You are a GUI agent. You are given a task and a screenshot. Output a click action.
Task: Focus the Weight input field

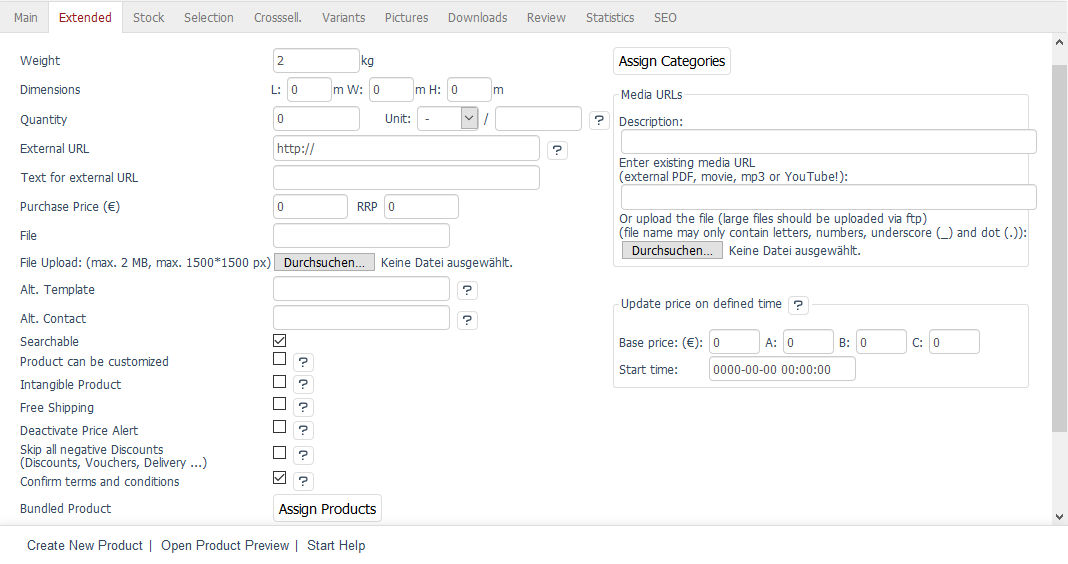click(316, 61)
